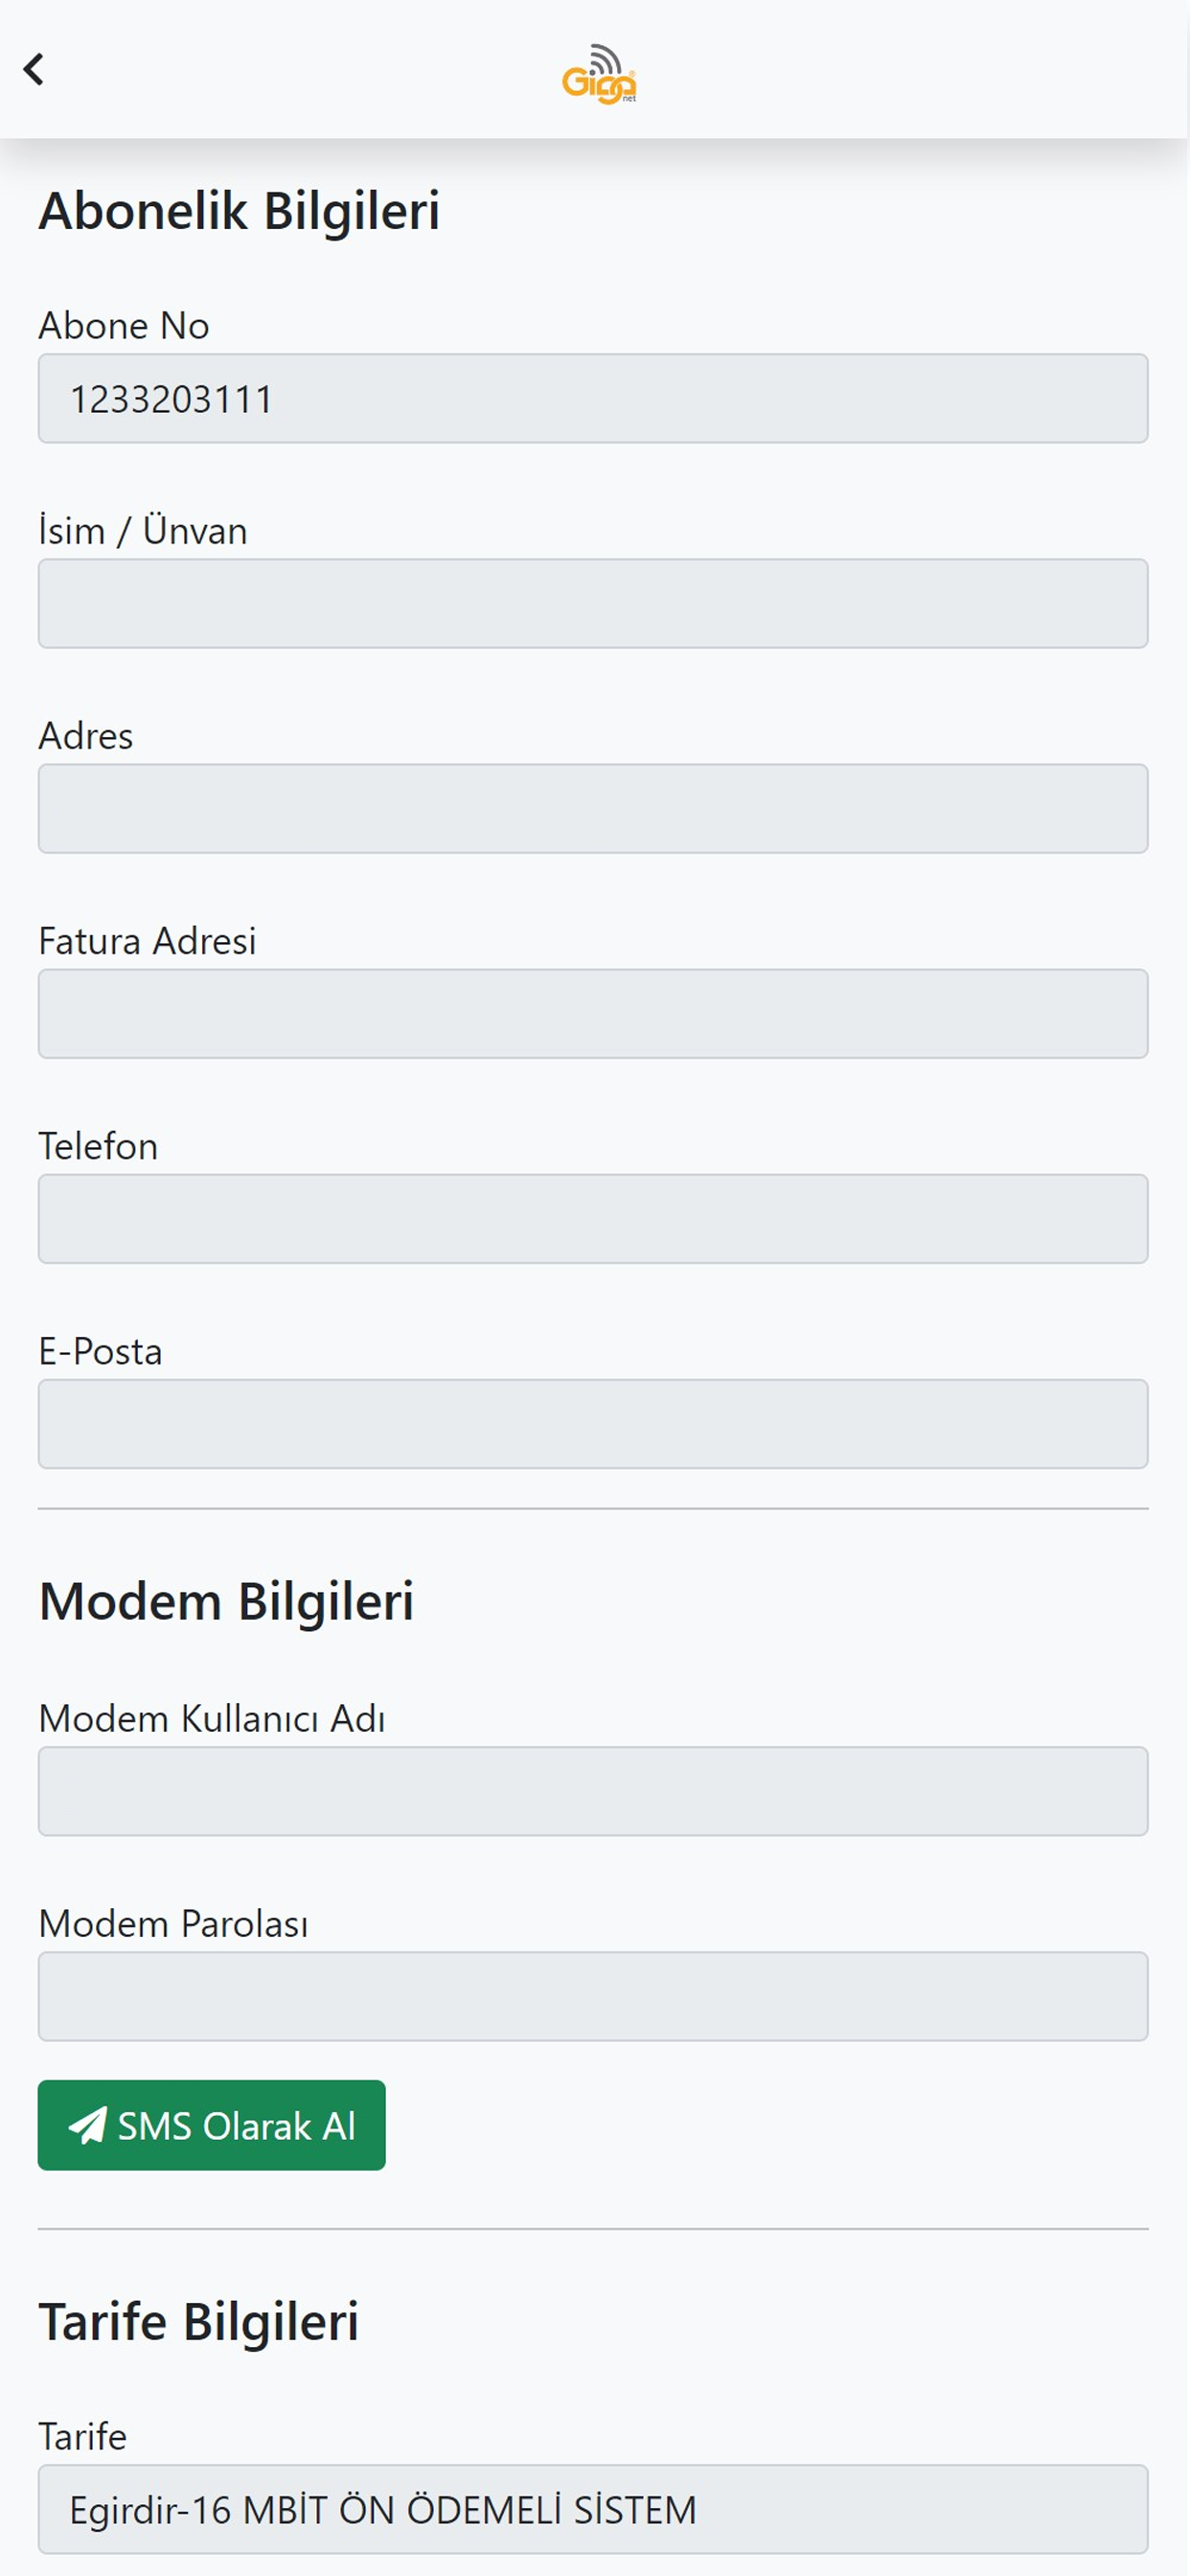Select the Fatura Adresi input box

593,1013
